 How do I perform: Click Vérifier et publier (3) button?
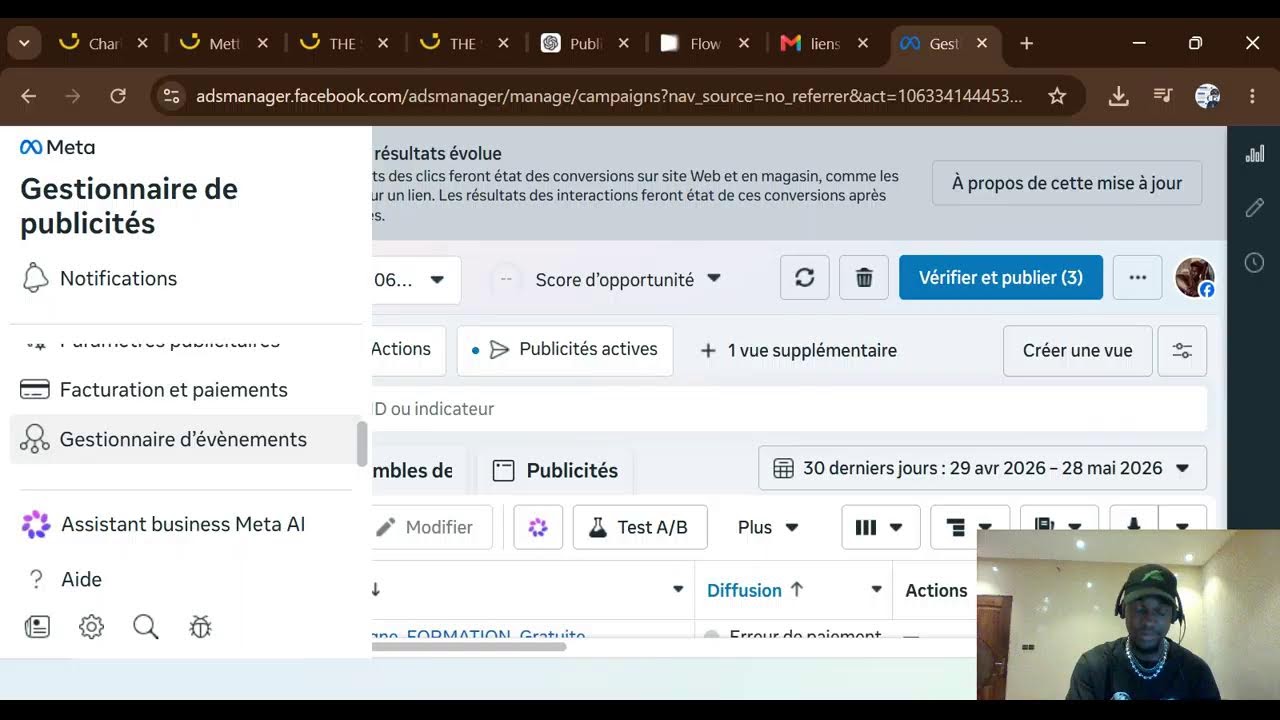click(x=1001, y=278)
